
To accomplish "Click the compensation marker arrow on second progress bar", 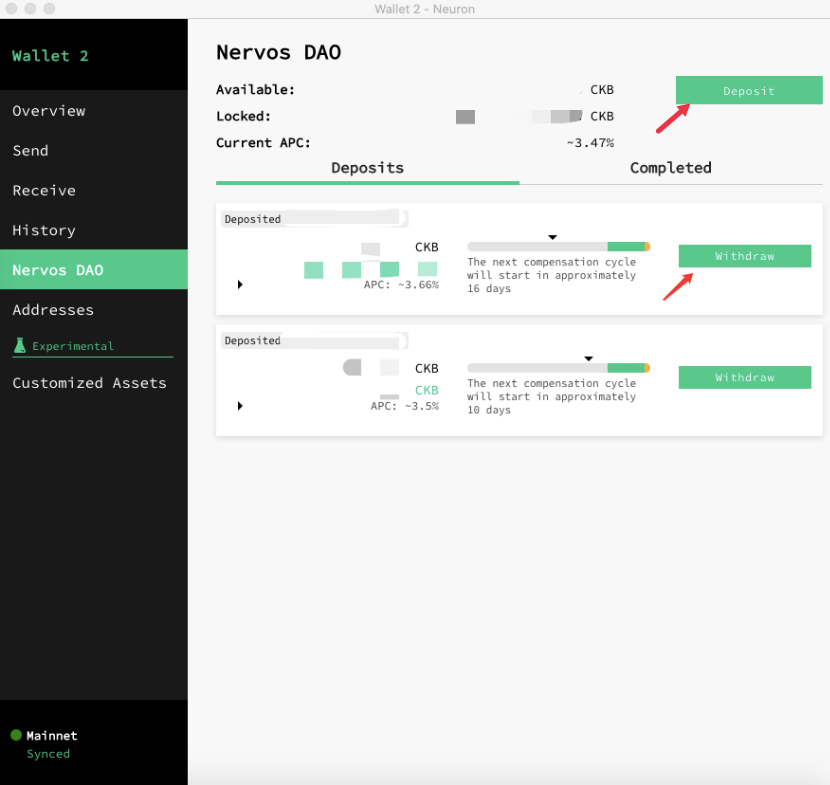I will click(588, 358).
